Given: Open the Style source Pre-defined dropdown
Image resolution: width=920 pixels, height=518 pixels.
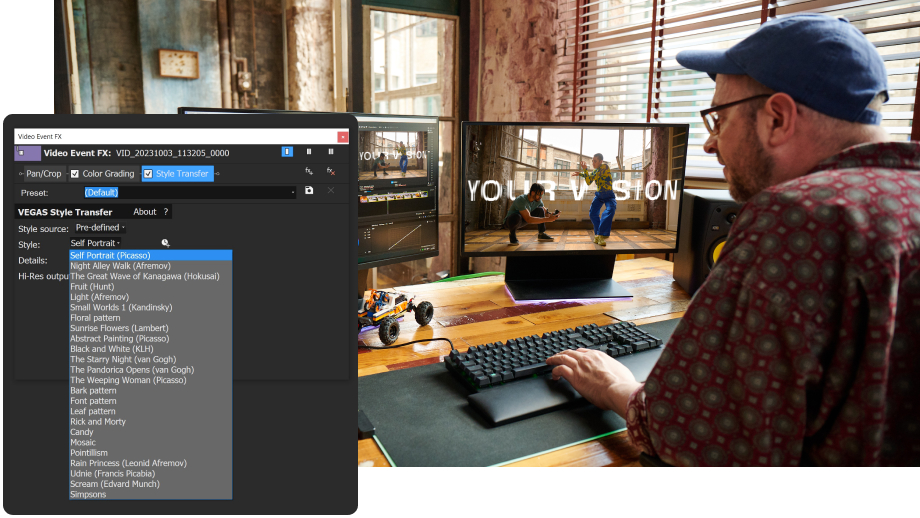Looking at the screenshot, I should 100,228.
